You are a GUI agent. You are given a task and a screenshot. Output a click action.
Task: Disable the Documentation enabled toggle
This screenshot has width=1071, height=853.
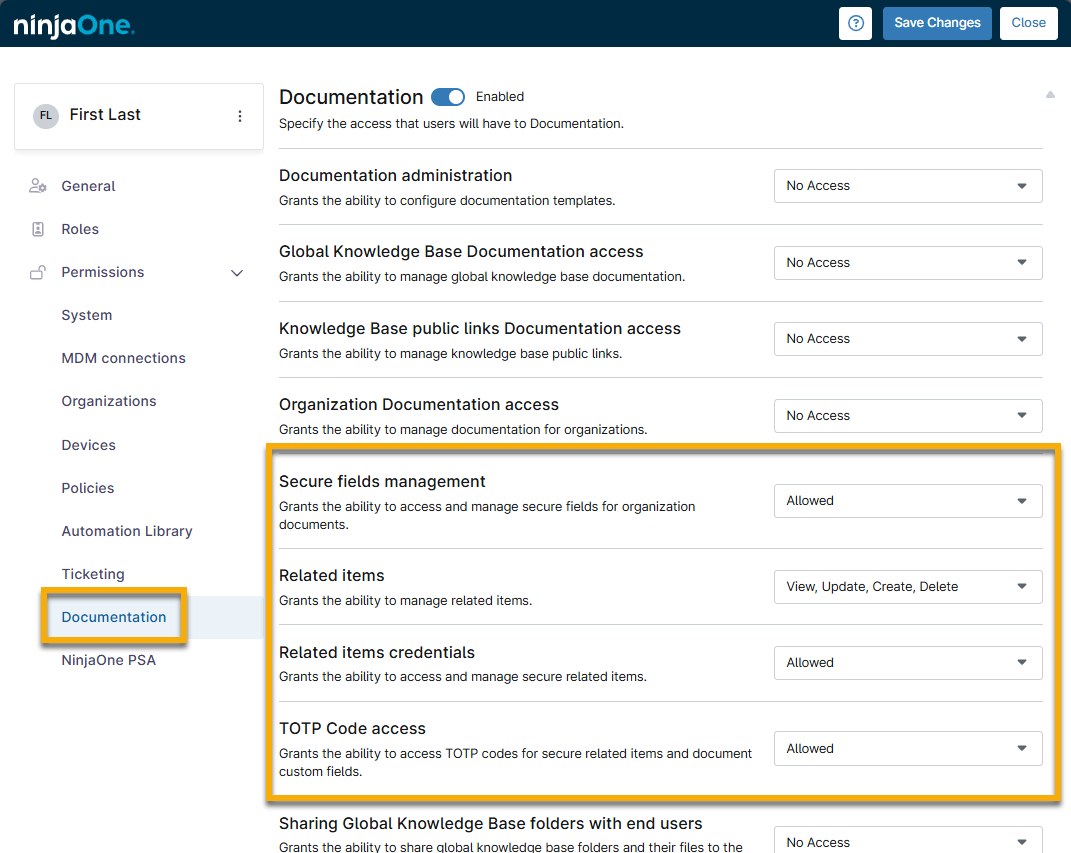coord(448,97)
